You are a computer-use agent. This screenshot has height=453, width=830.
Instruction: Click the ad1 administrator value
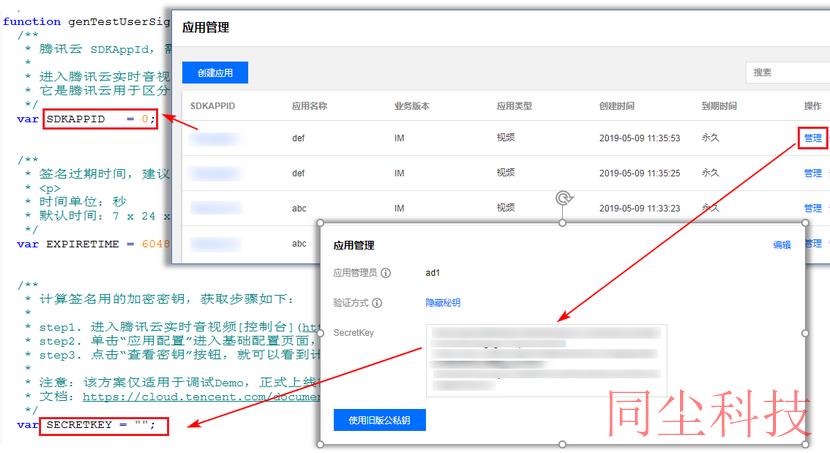[432, 273]
